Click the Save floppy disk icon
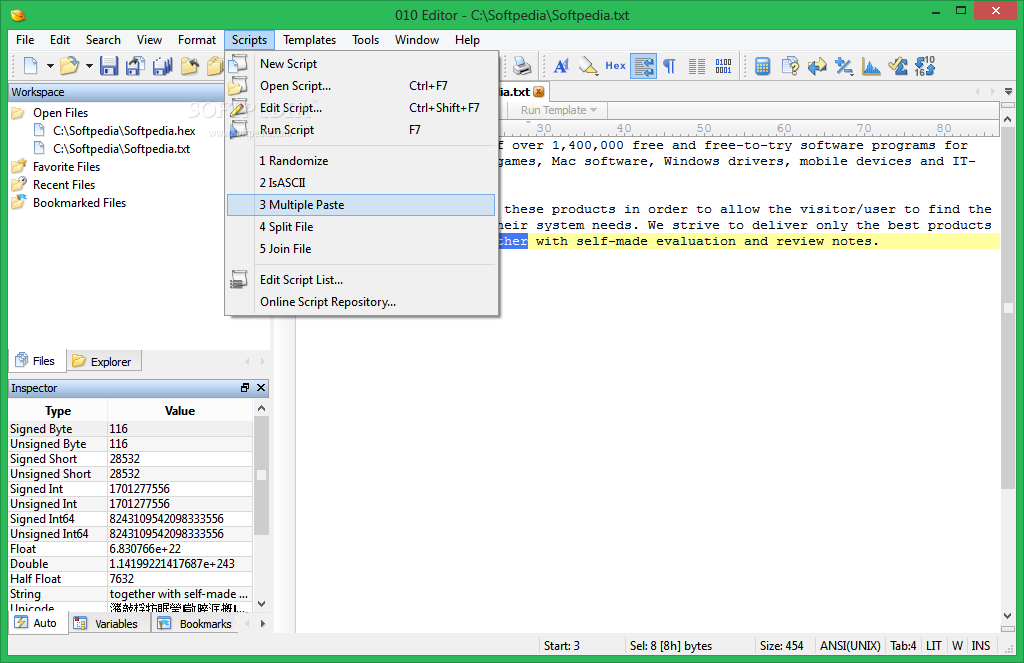1024x663 pixels. pyautogui.click(x=109, y=65)
